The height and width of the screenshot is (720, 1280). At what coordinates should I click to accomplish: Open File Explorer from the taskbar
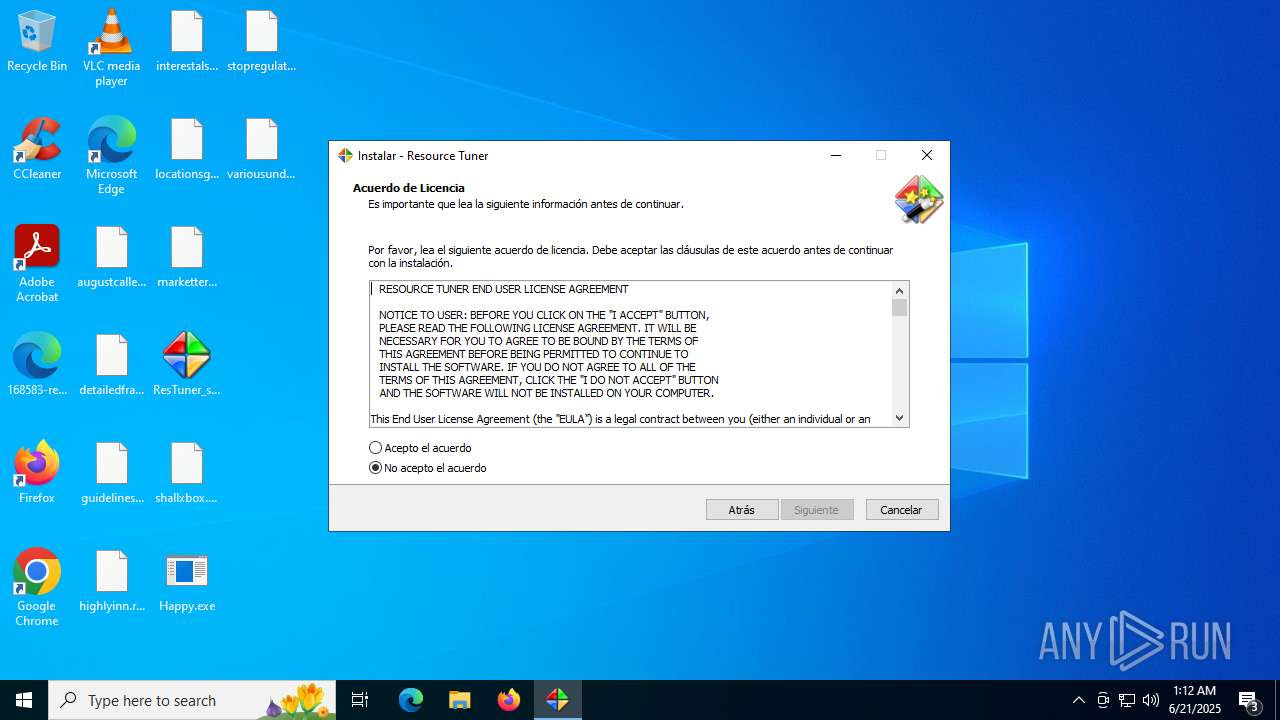pyautogui.click(x=459, y=700)
